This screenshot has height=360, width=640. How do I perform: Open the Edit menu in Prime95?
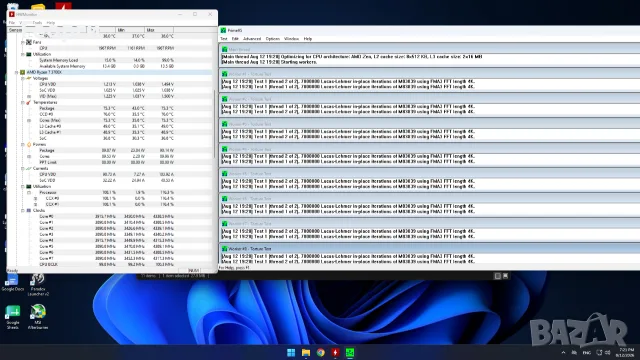click(x=235, y=39)
